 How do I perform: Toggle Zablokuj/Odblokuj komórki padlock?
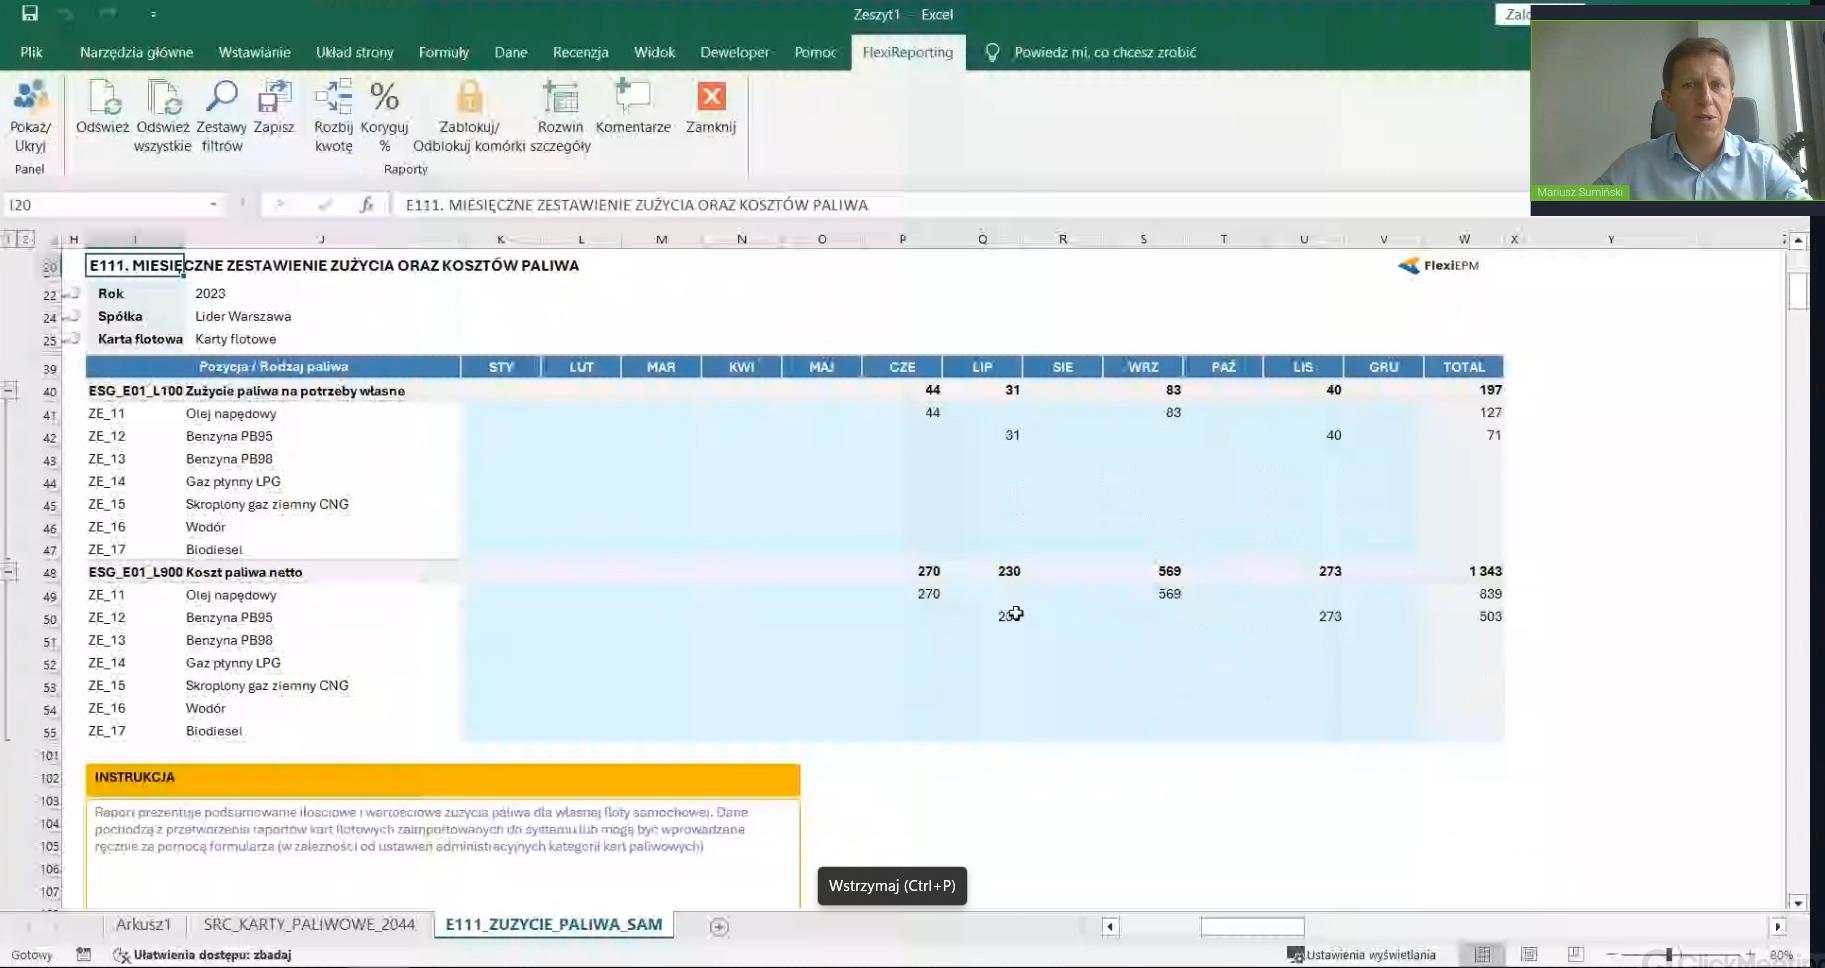[x=469, y=98]
